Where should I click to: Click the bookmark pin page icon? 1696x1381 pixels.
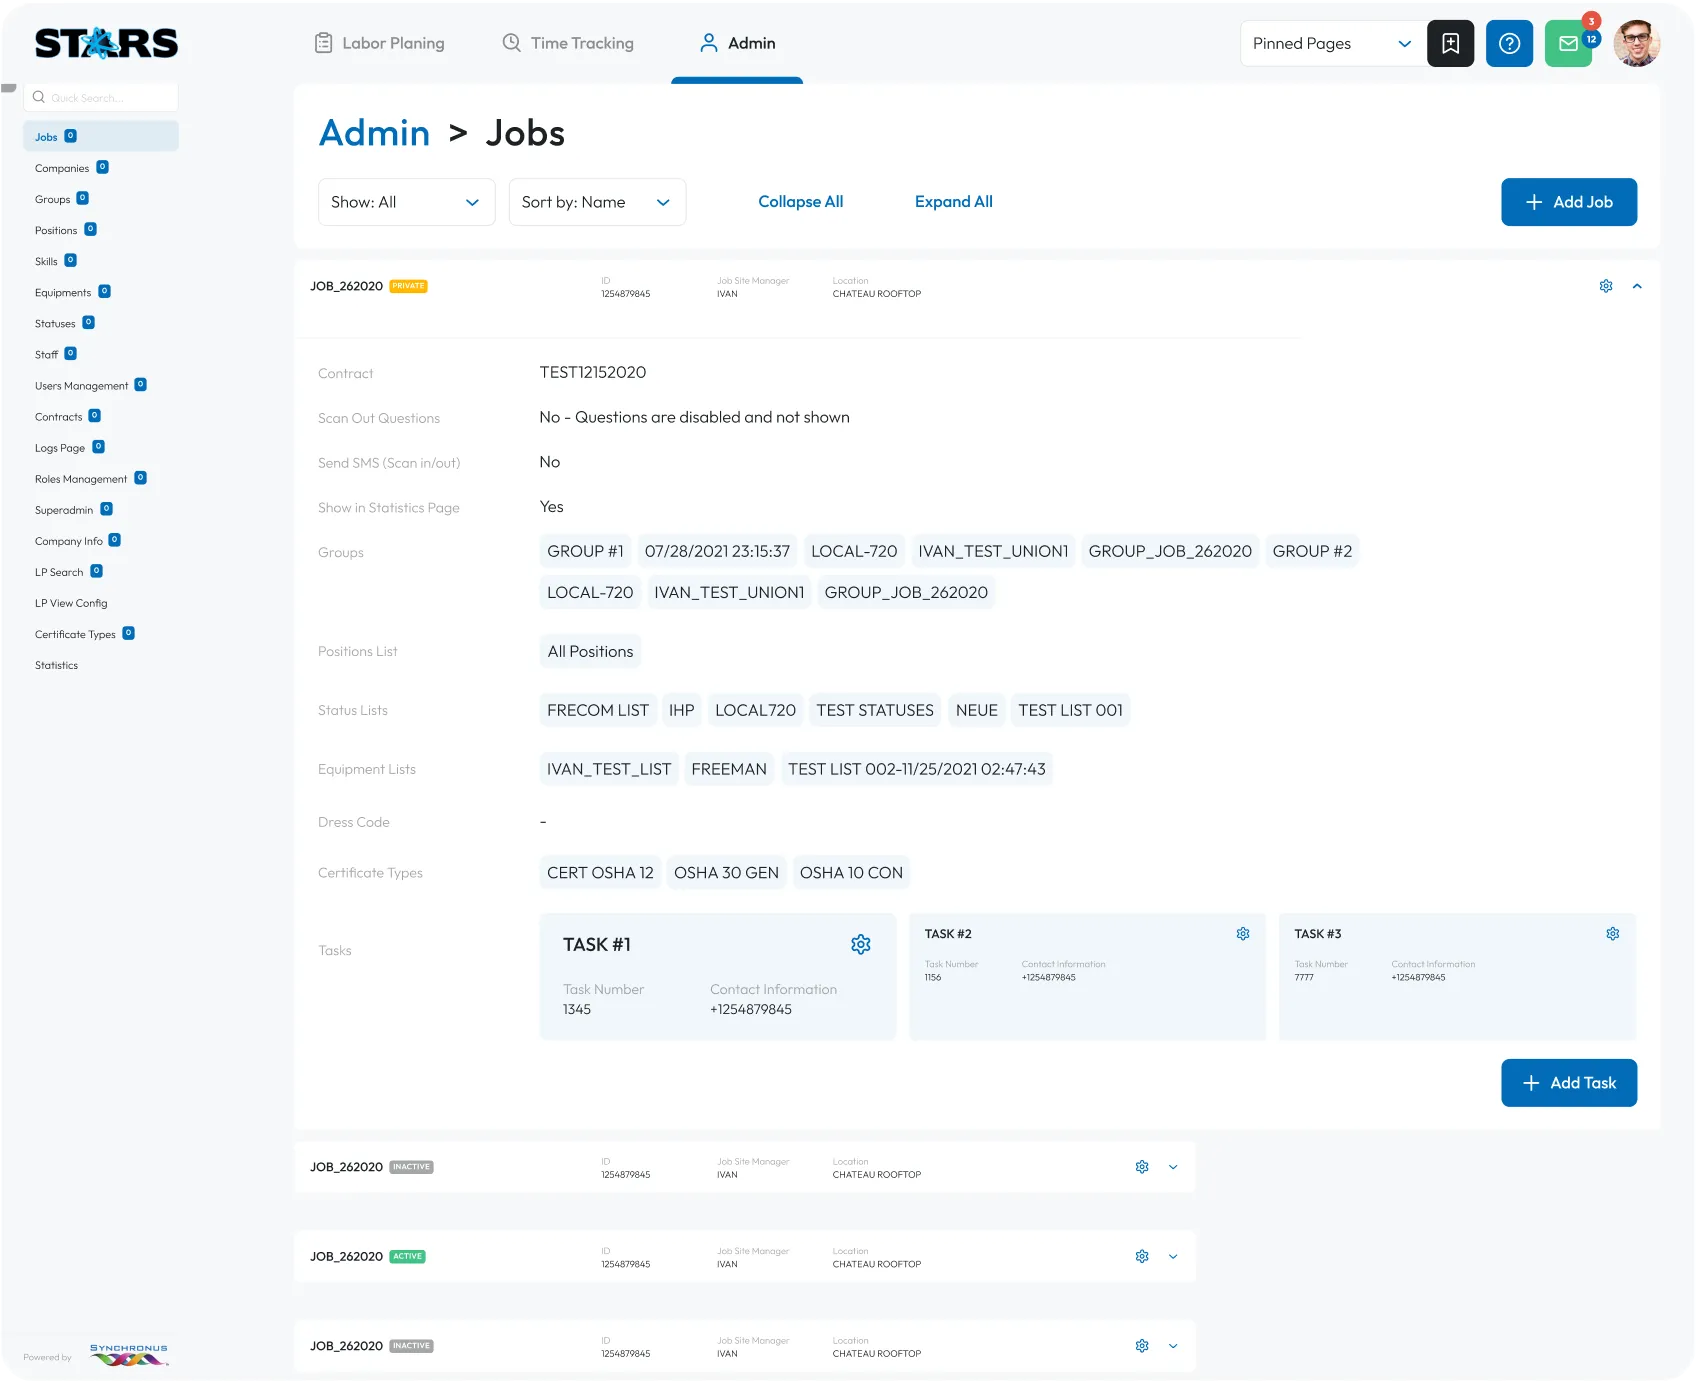pyautogui.click(x=1450, y=44)
